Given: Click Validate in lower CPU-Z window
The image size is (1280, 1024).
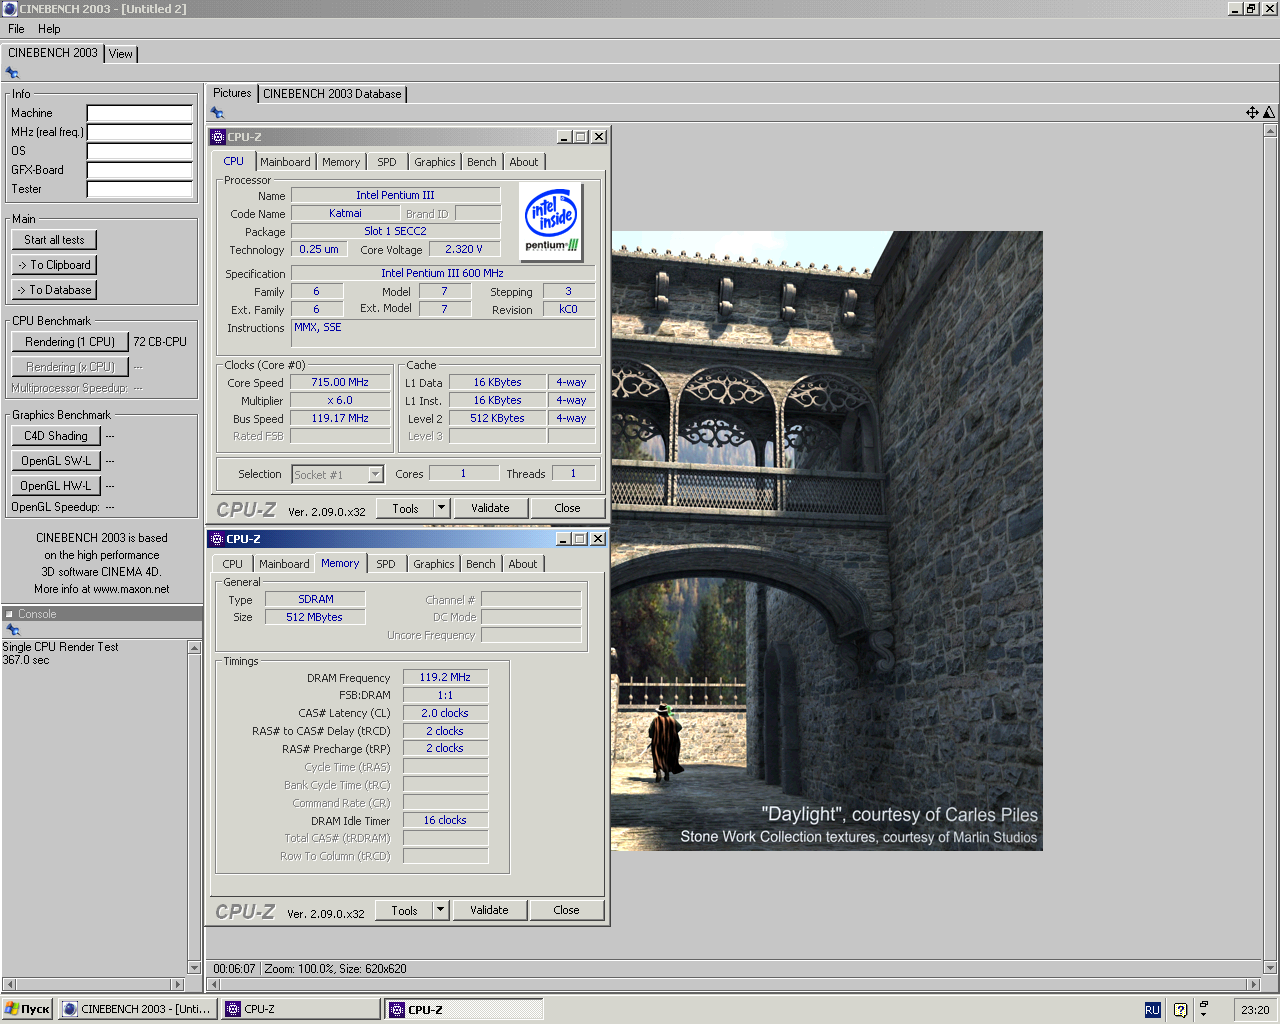Looking at the screenshot, I should (489, 910).
